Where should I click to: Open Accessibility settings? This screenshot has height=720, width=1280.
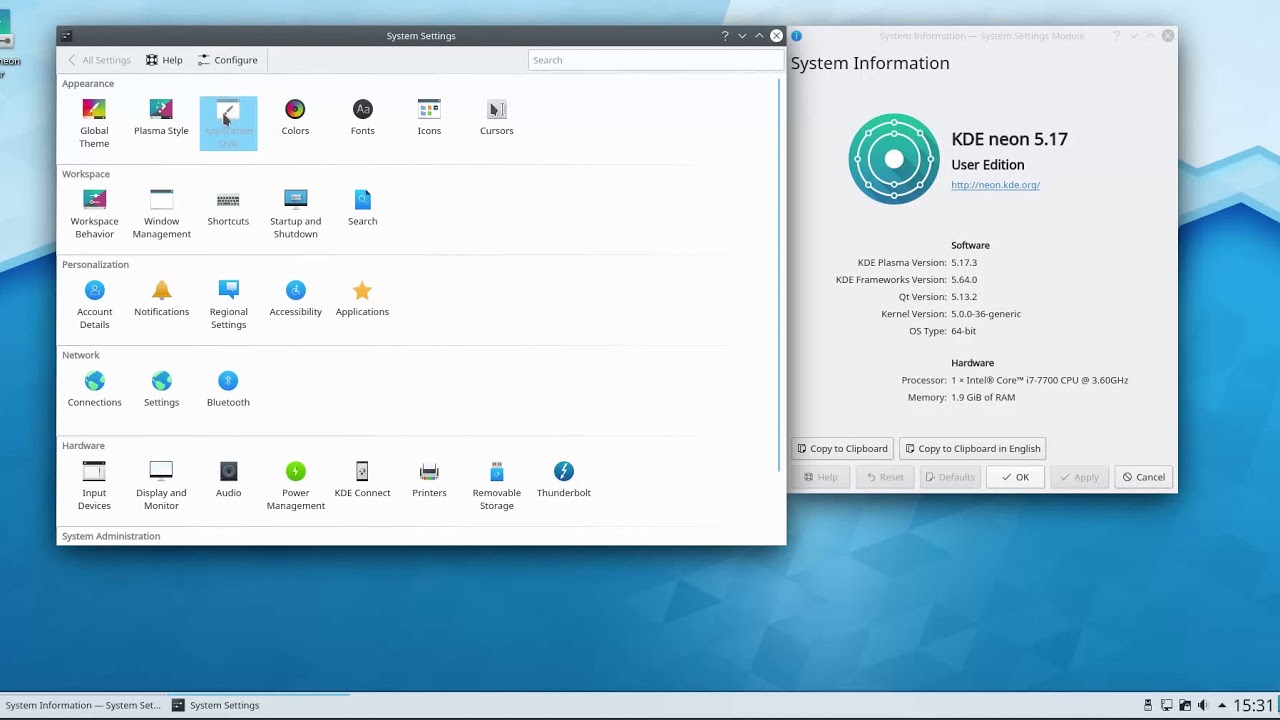click(295, 299)
